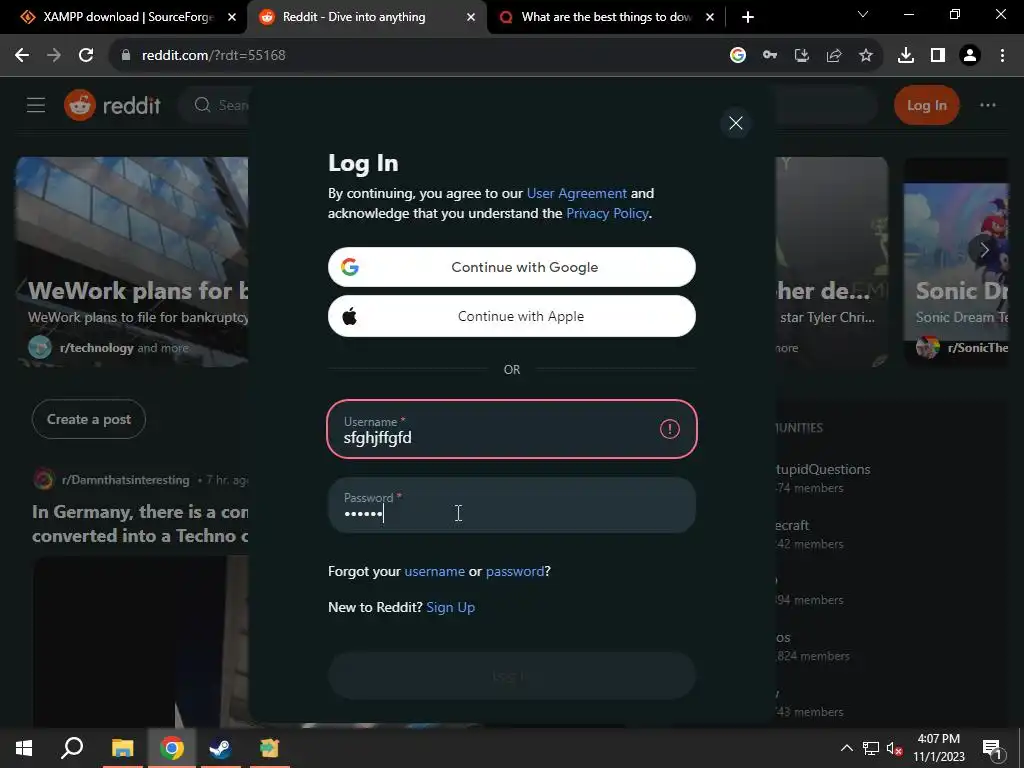Open a new browser tab

pyautogui.click(x=748, y=17)
